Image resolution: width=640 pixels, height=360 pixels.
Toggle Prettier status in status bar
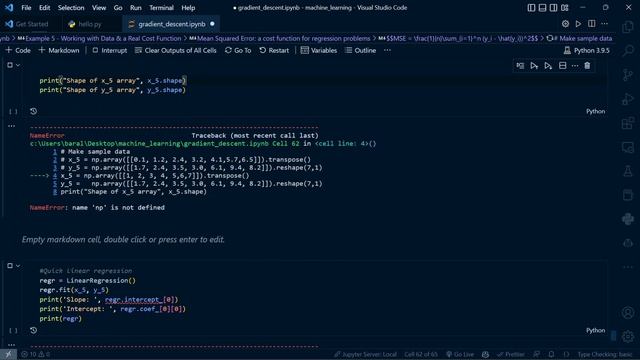tap(510, 354)
